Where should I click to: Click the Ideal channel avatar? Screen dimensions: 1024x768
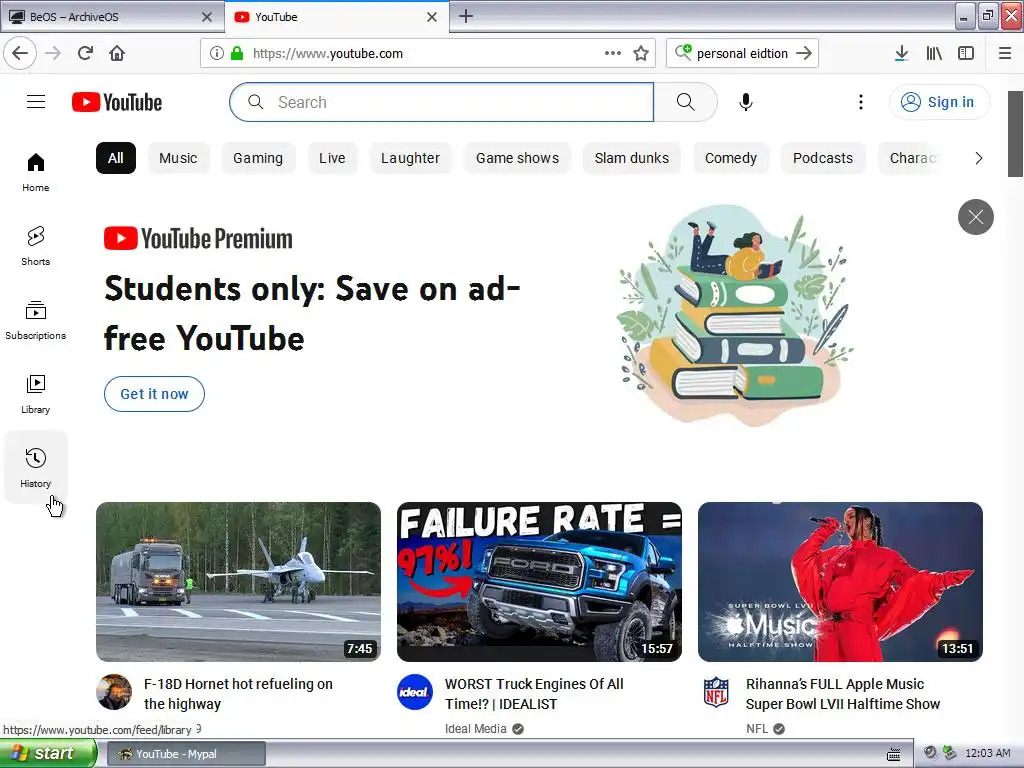[415, 692]
